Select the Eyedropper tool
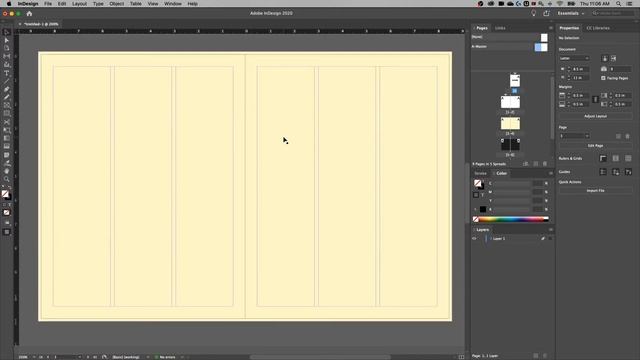640x360 pixels. (x=7, y=163)
